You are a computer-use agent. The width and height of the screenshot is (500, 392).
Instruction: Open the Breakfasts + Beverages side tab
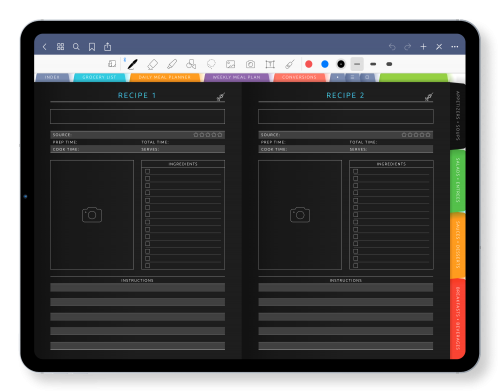pyautogui.click(x=458, y=318)
